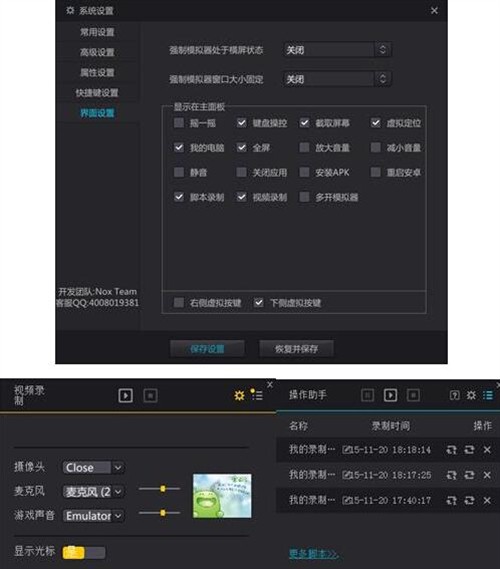The image size is (500, 569).
Task: Uncheck the 键盘操控 checkbox
Action: (241, 123)
